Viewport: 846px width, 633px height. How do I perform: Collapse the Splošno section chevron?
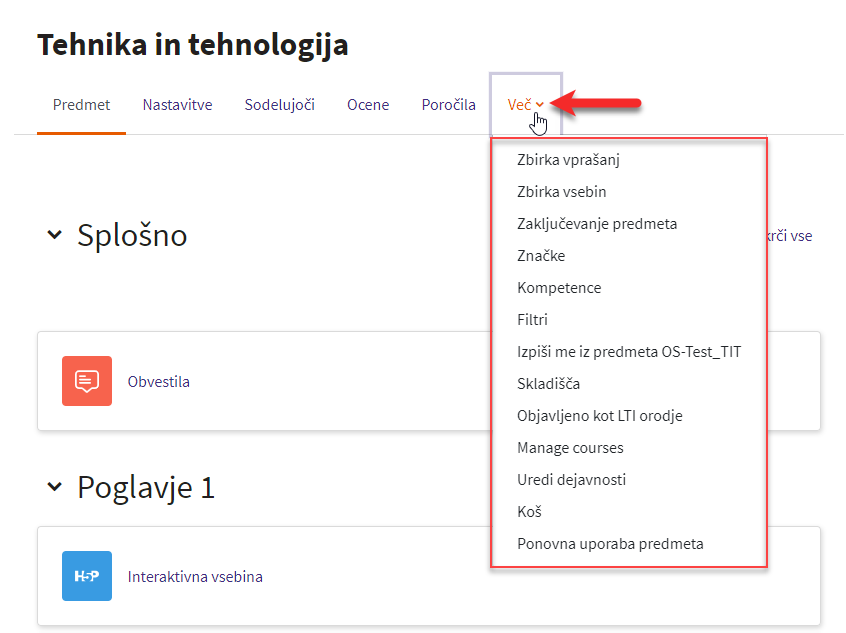click(x=54, y=235)
